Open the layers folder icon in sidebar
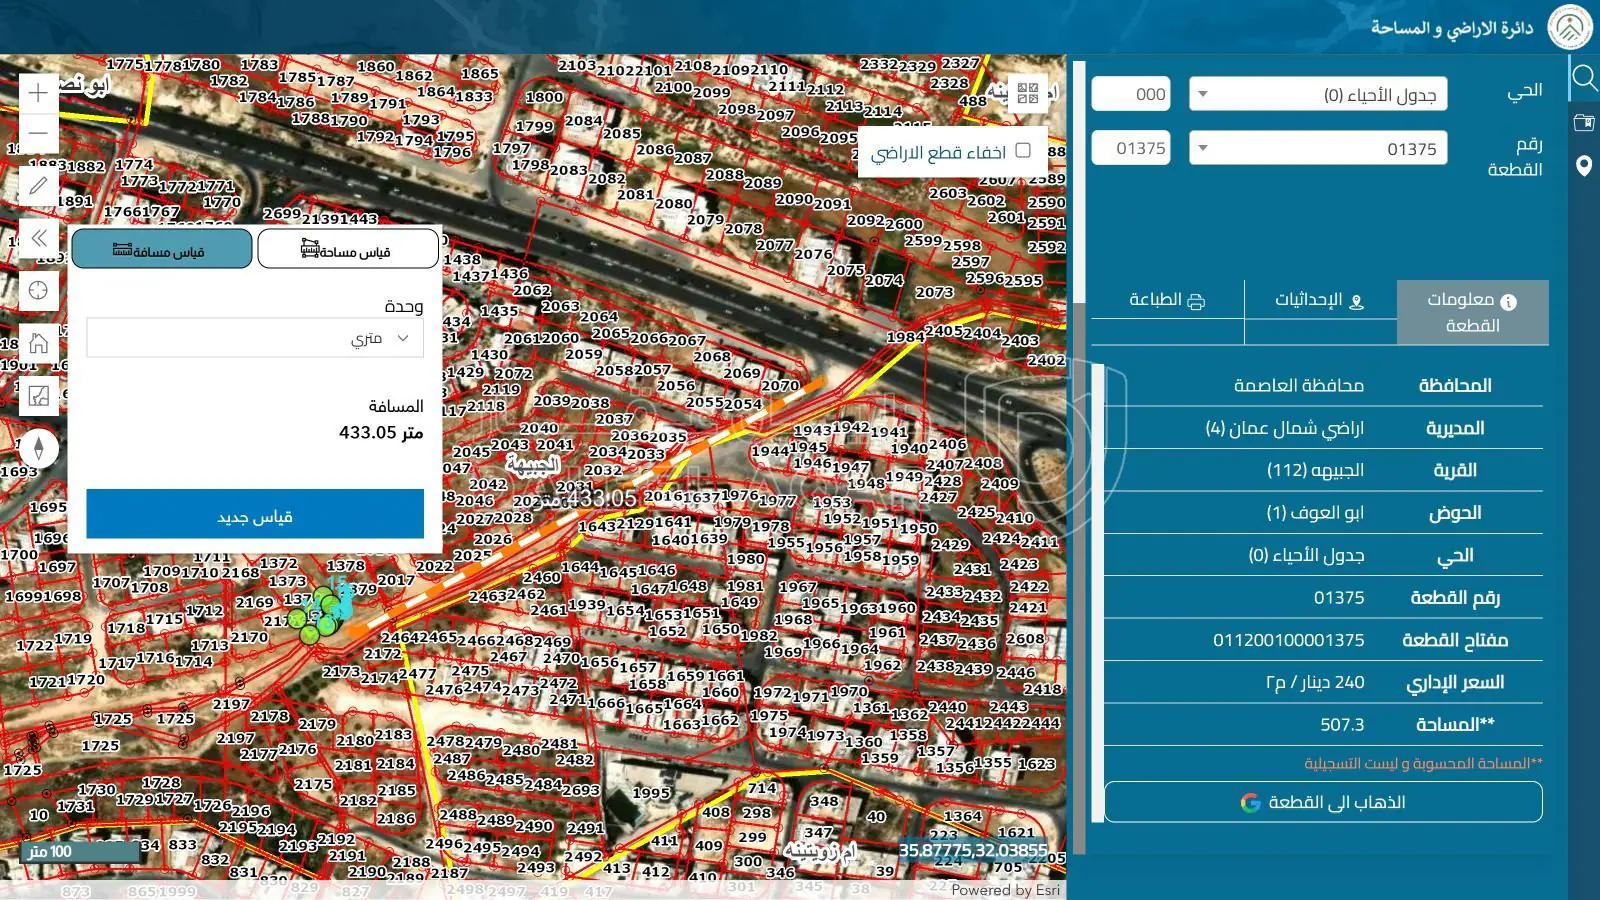This screenshot has width=1600, height=900. [1584, 122]
